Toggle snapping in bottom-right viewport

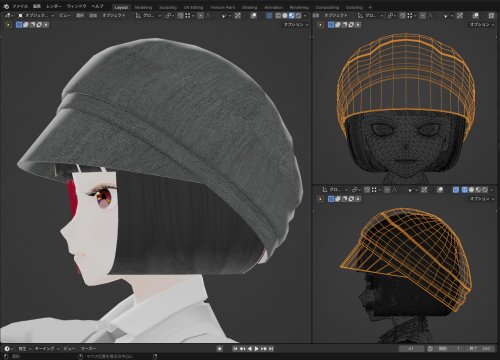pos(367,190)
